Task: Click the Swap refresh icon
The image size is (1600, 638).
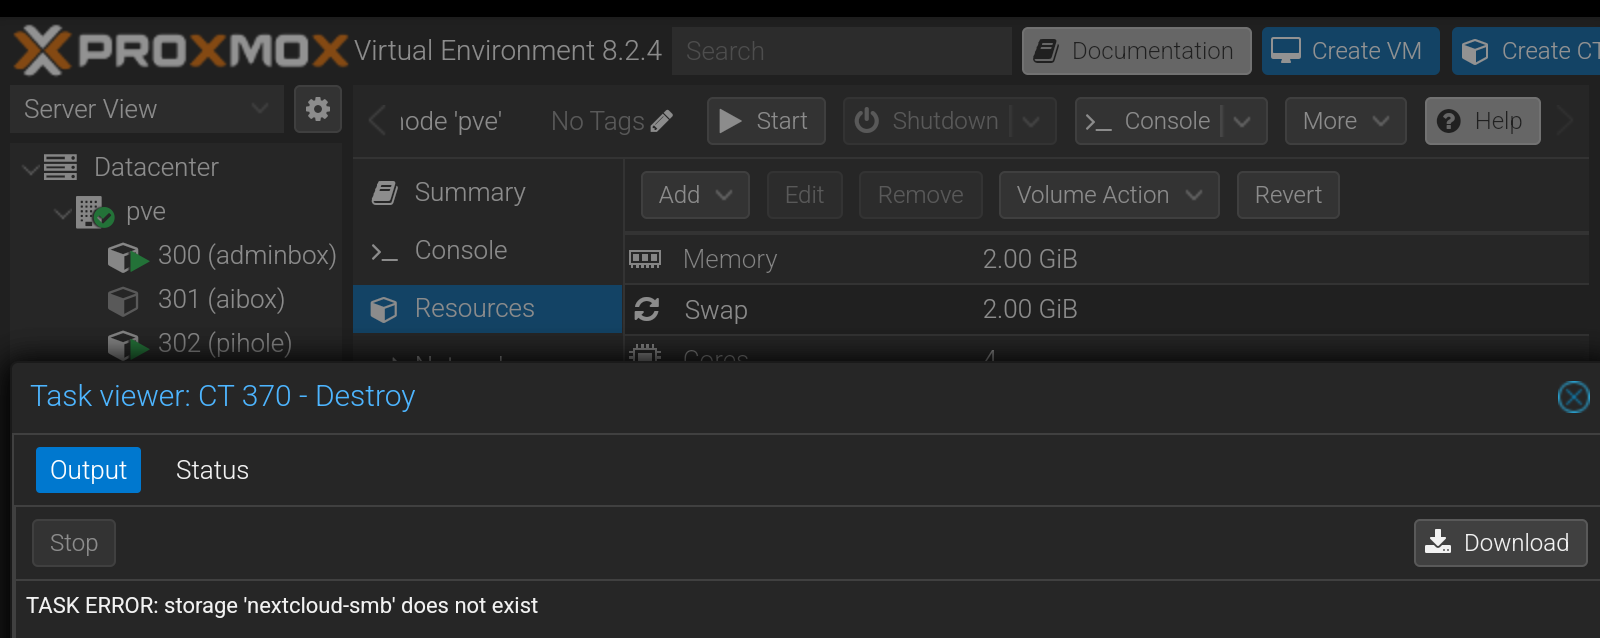Action: 647,310
